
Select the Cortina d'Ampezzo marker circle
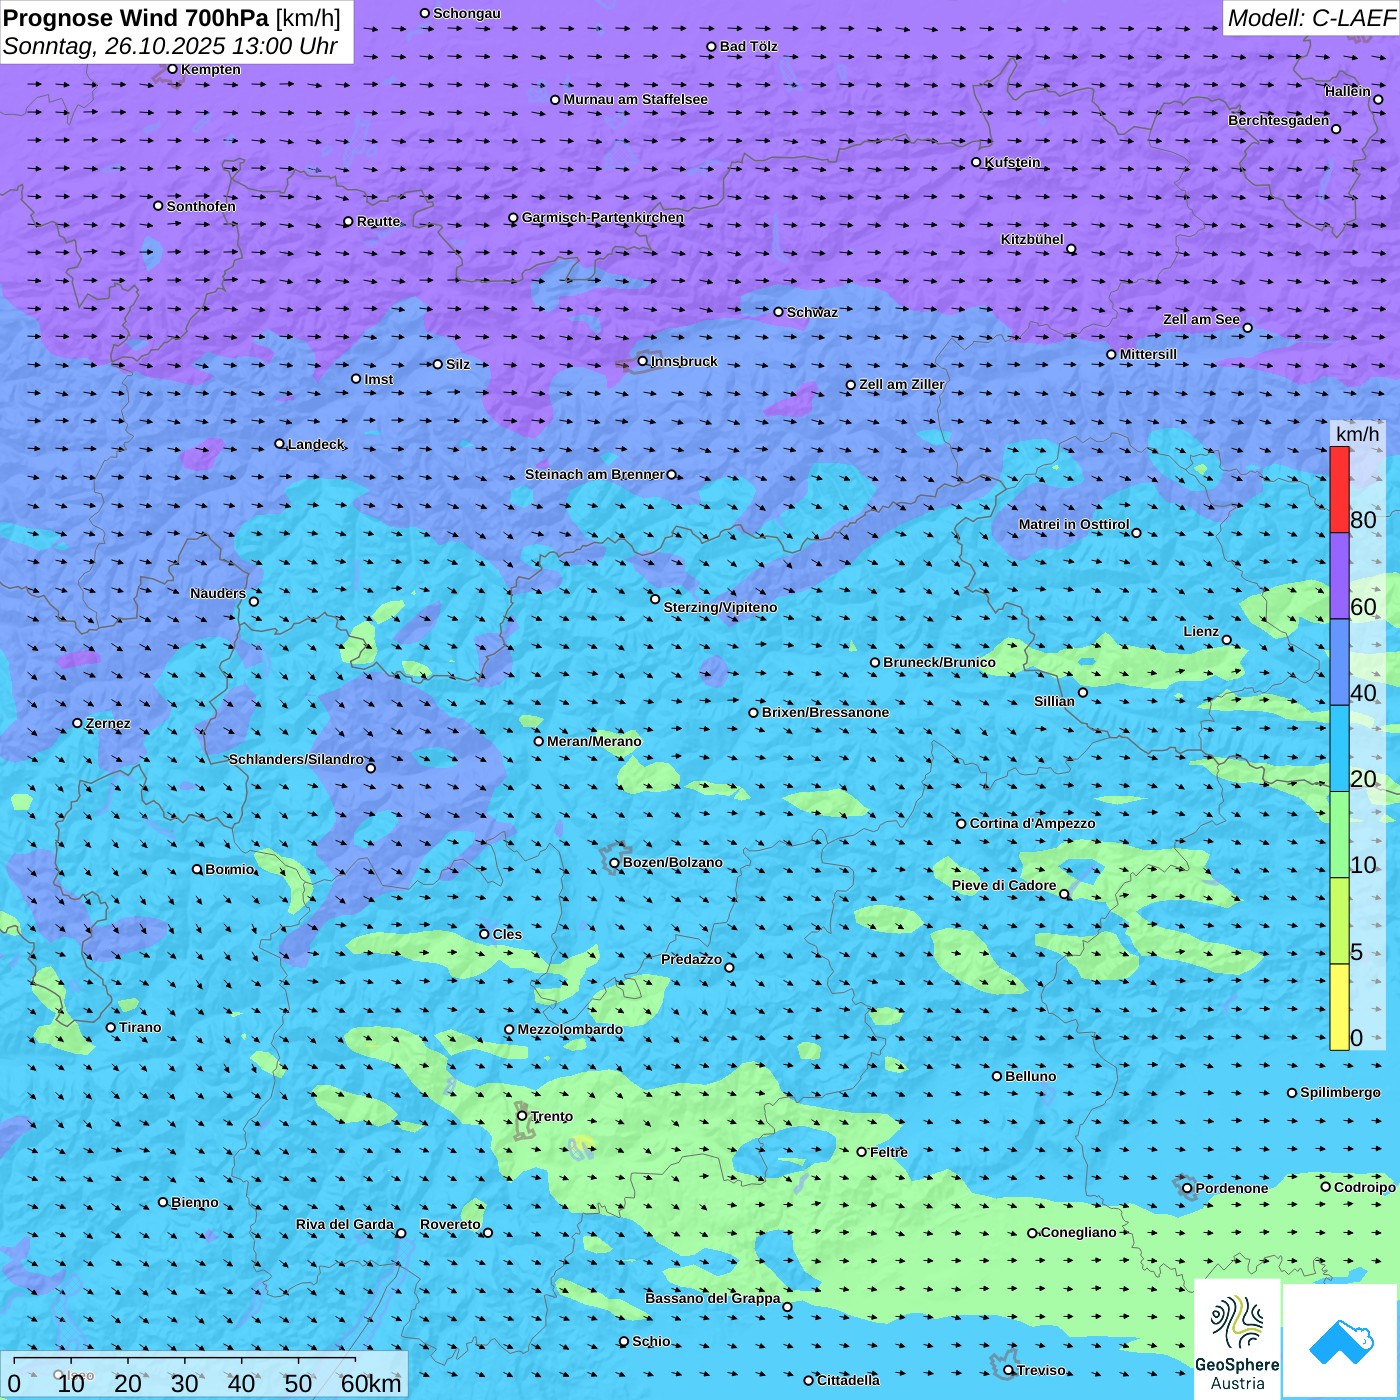[x=962, y=823]
